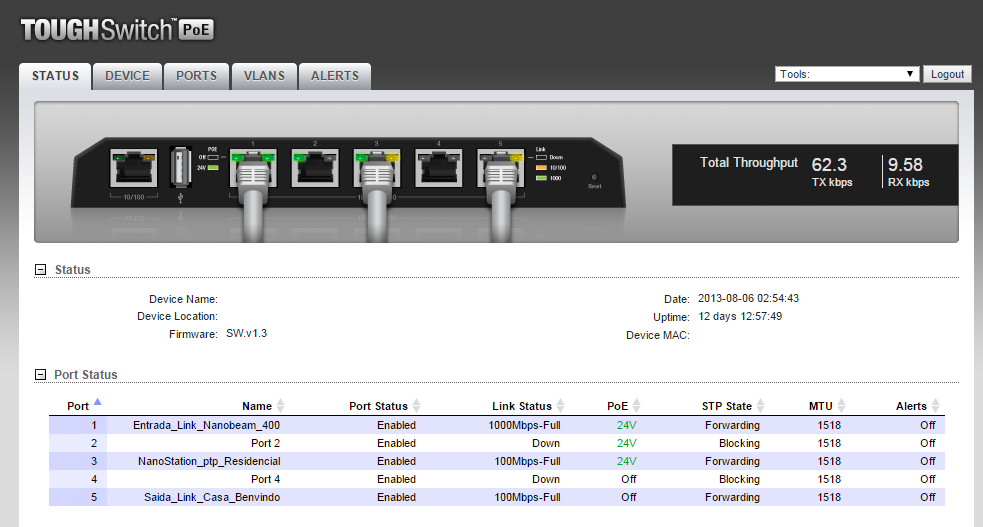Click 24V PoE value for port 2

coord(626,443)
